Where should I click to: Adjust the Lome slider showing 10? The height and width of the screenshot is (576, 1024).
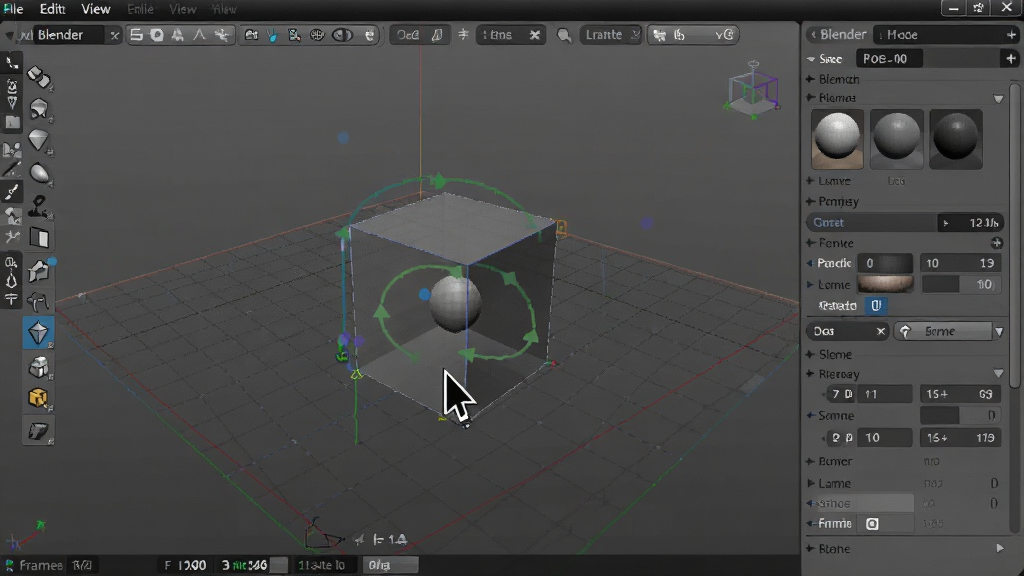coord(961,284)
